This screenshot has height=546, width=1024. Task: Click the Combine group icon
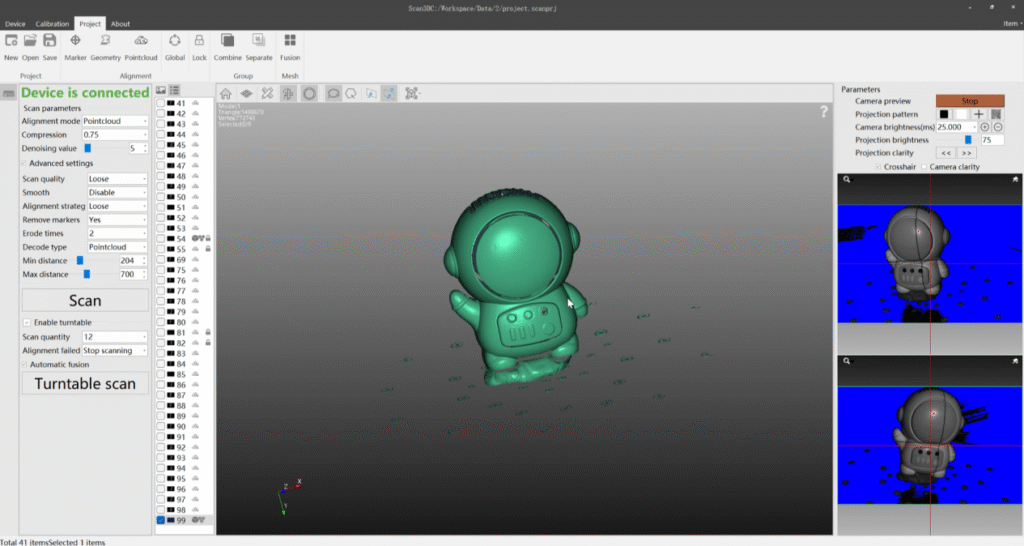[x=227, y=41]
